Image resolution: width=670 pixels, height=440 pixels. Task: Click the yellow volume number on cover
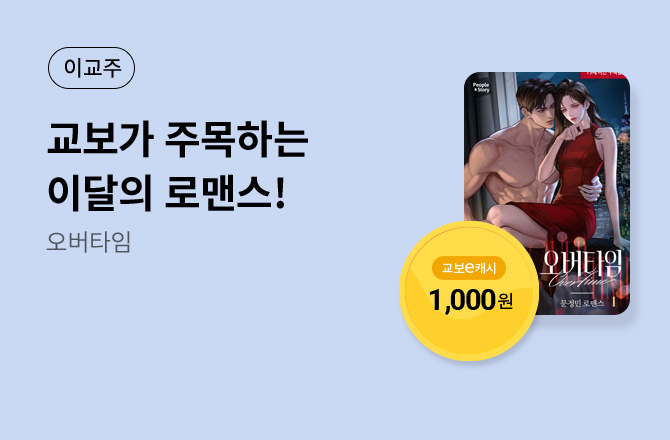click(614, 302)
